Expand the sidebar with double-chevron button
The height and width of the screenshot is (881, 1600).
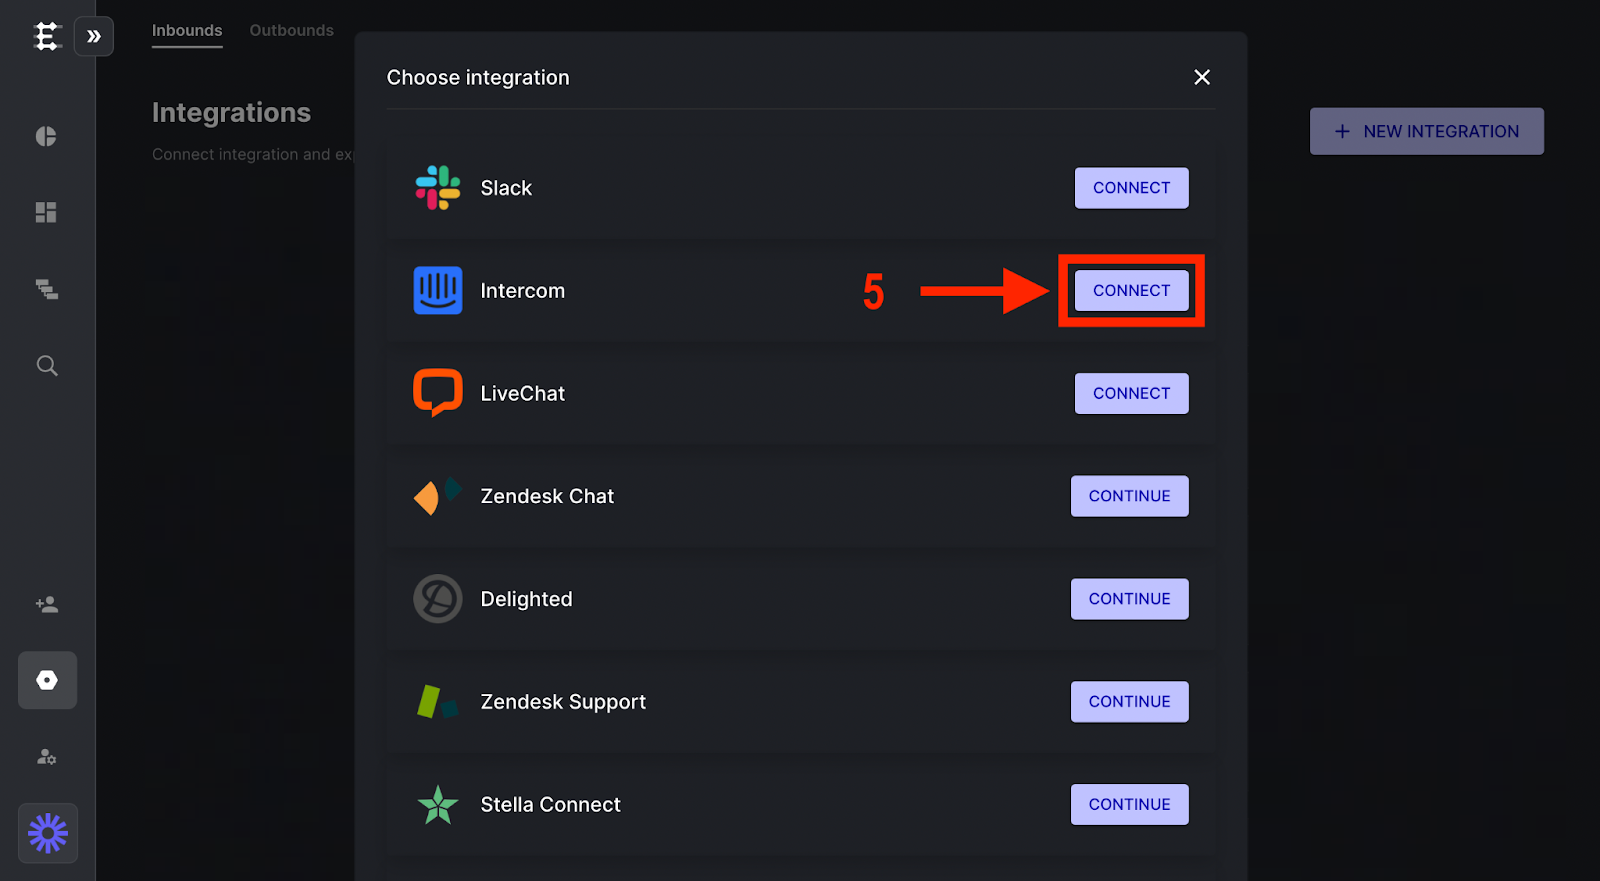coord(94,37)
